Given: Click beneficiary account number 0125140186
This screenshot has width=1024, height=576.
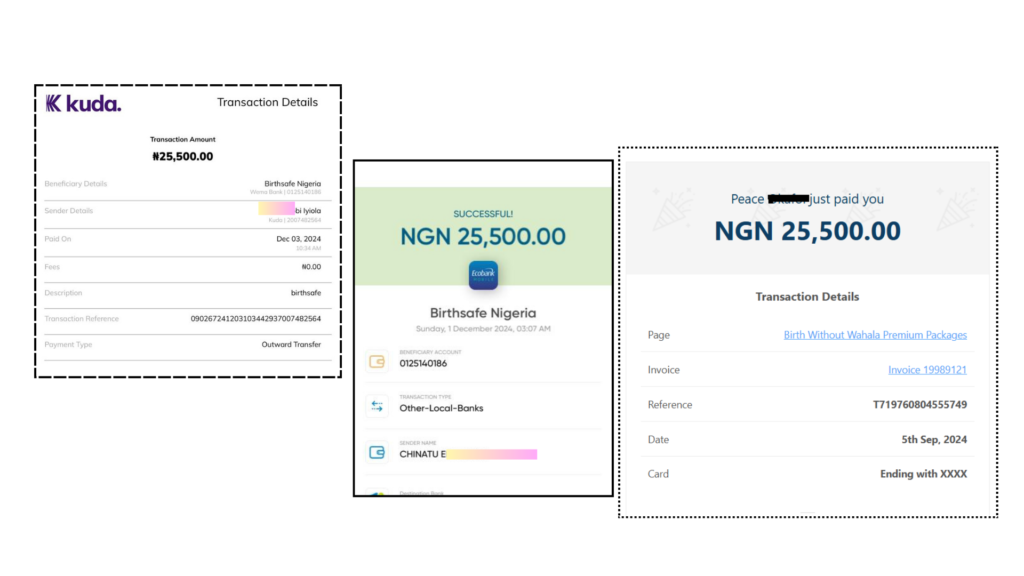Looking at the screenshot, I should (425, 363).
